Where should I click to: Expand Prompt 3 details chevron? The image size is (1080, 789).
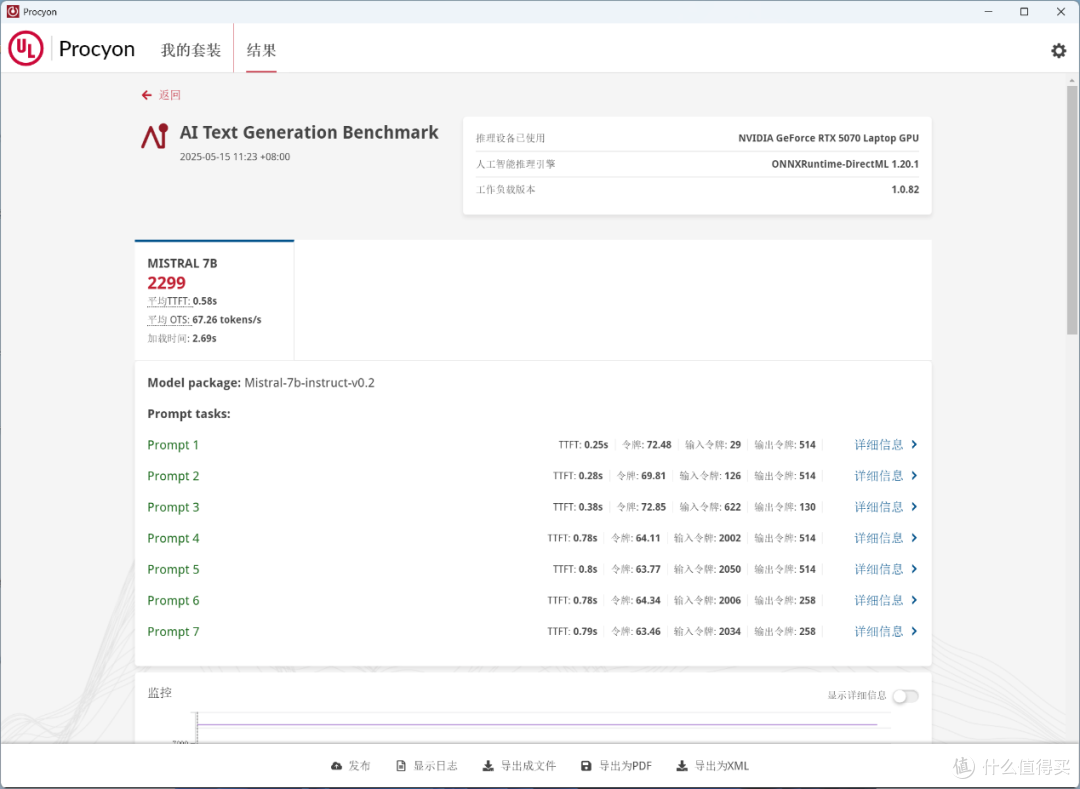(914, 507)
